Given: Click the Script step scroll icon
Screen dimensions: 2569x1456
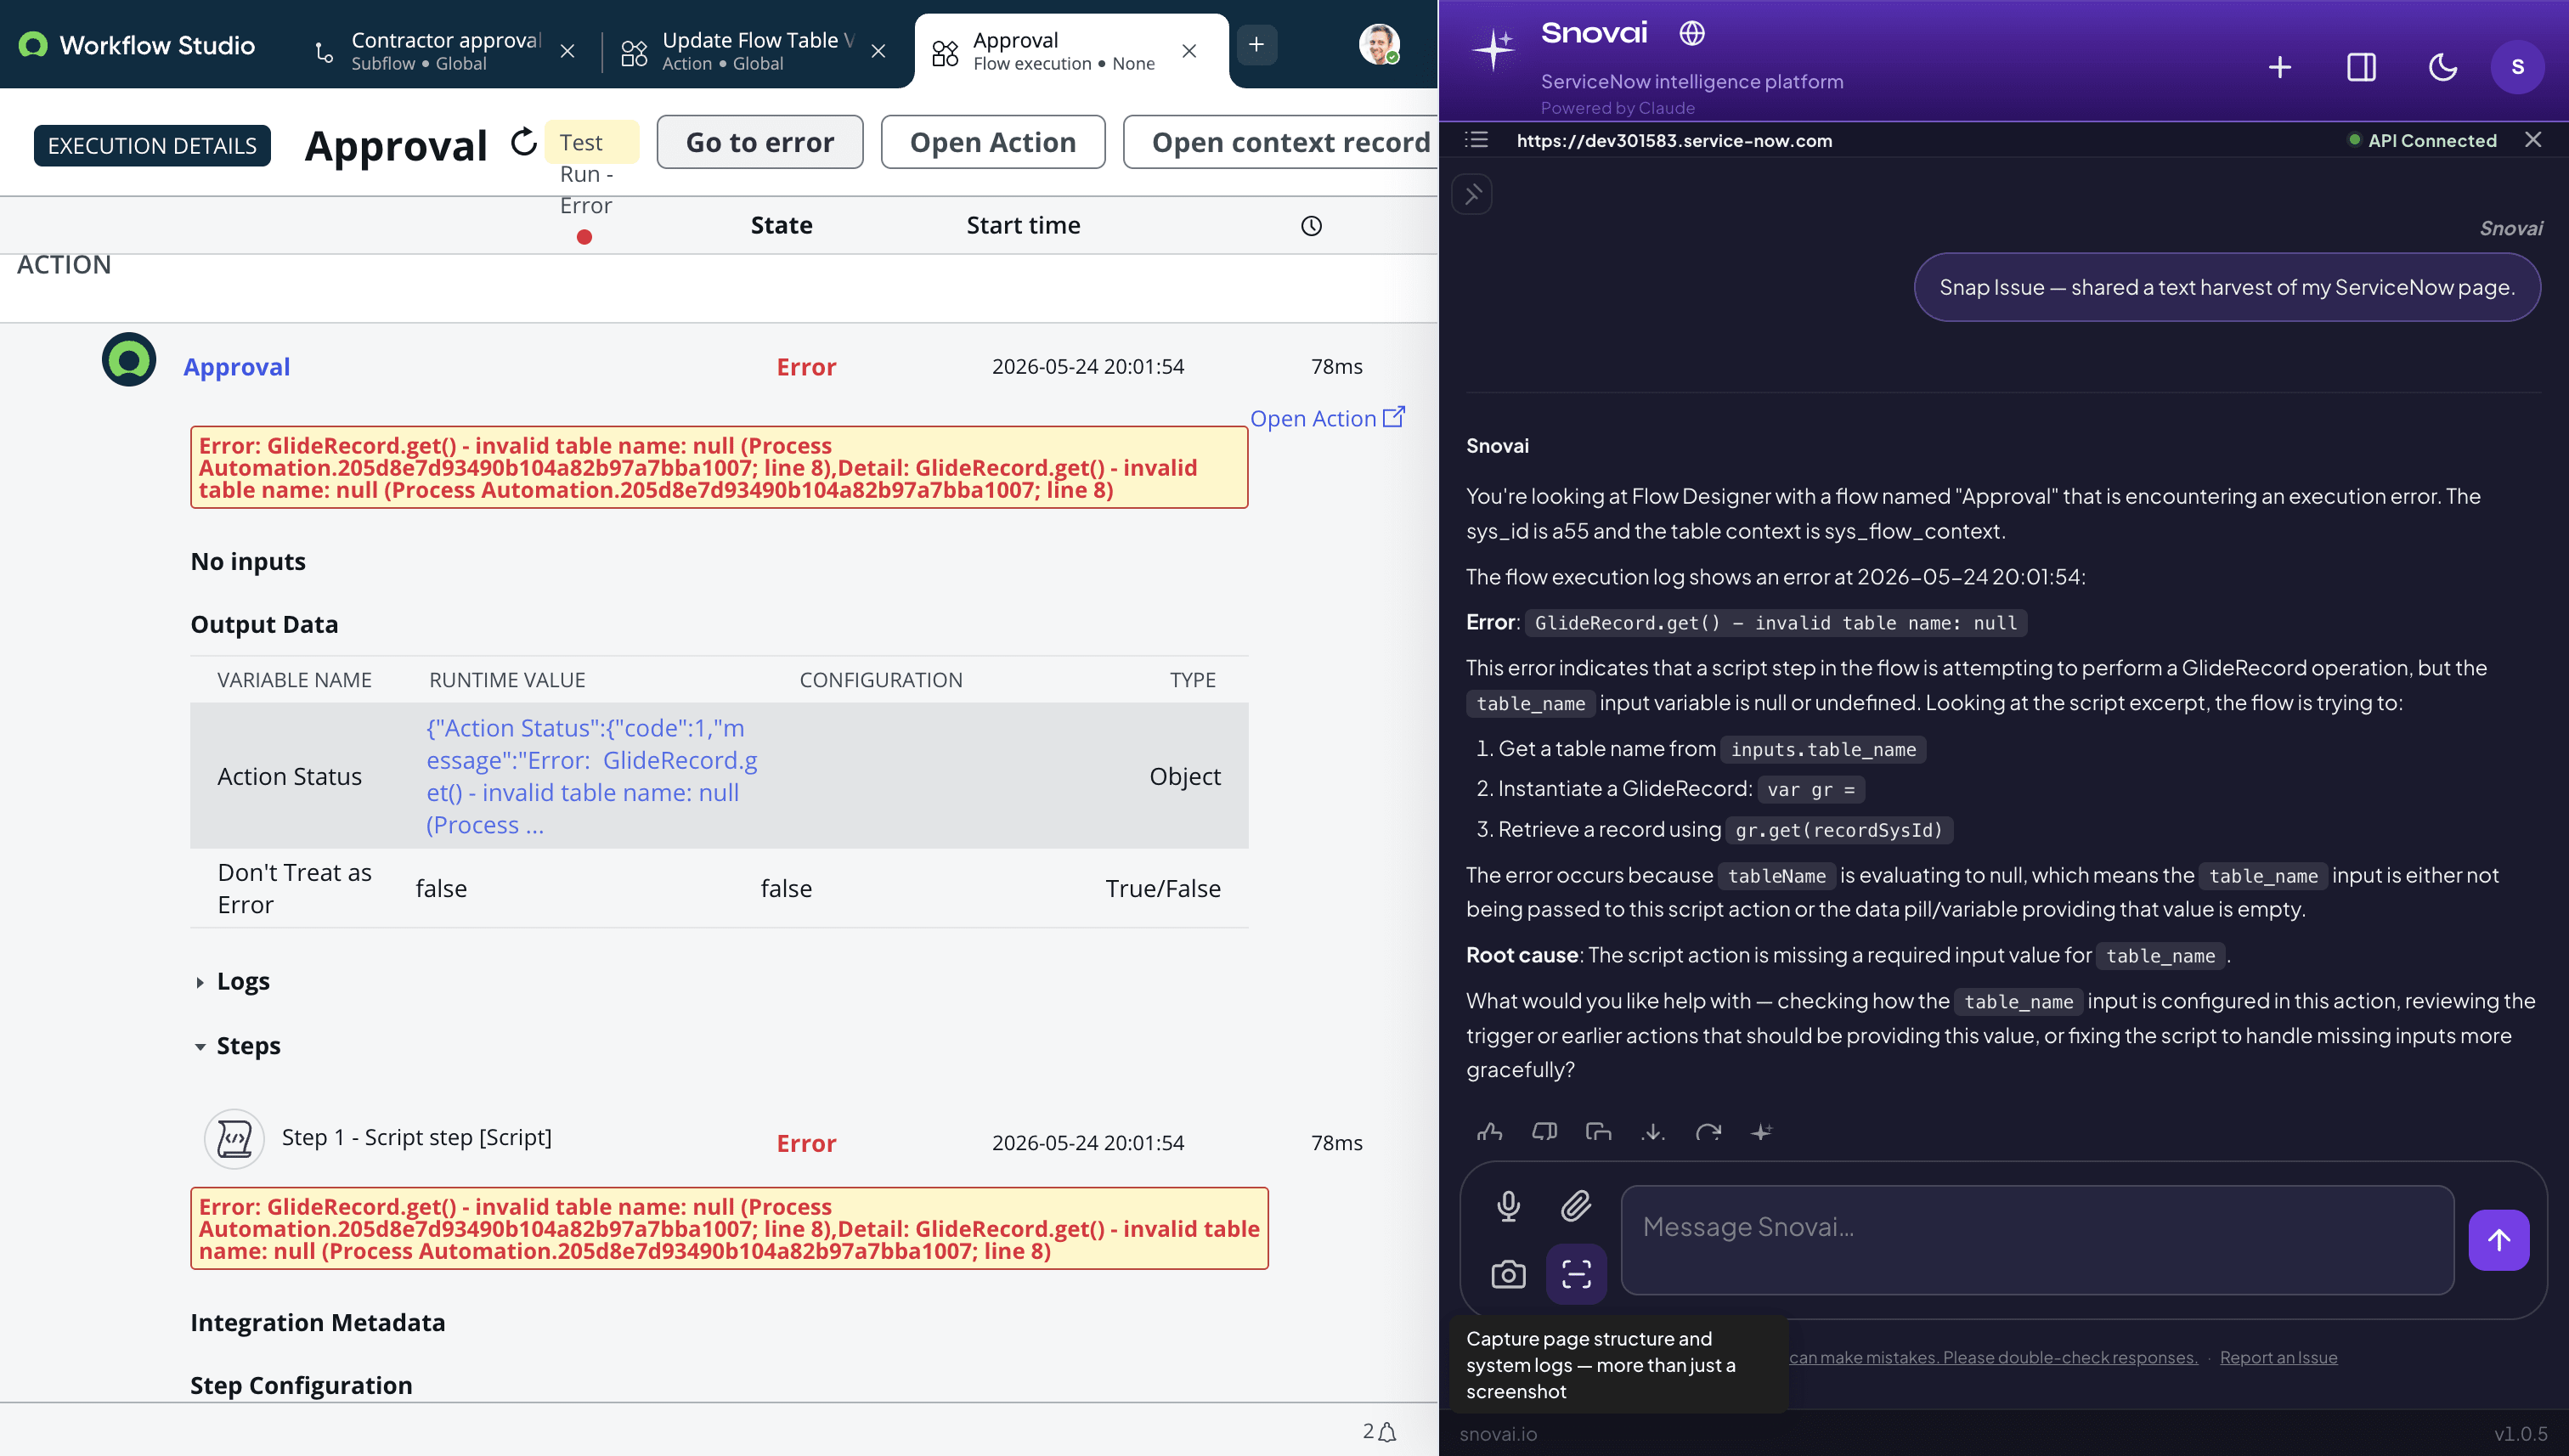Looking at the screenshot, I should pyautogui.click(x=234, y=1139).
